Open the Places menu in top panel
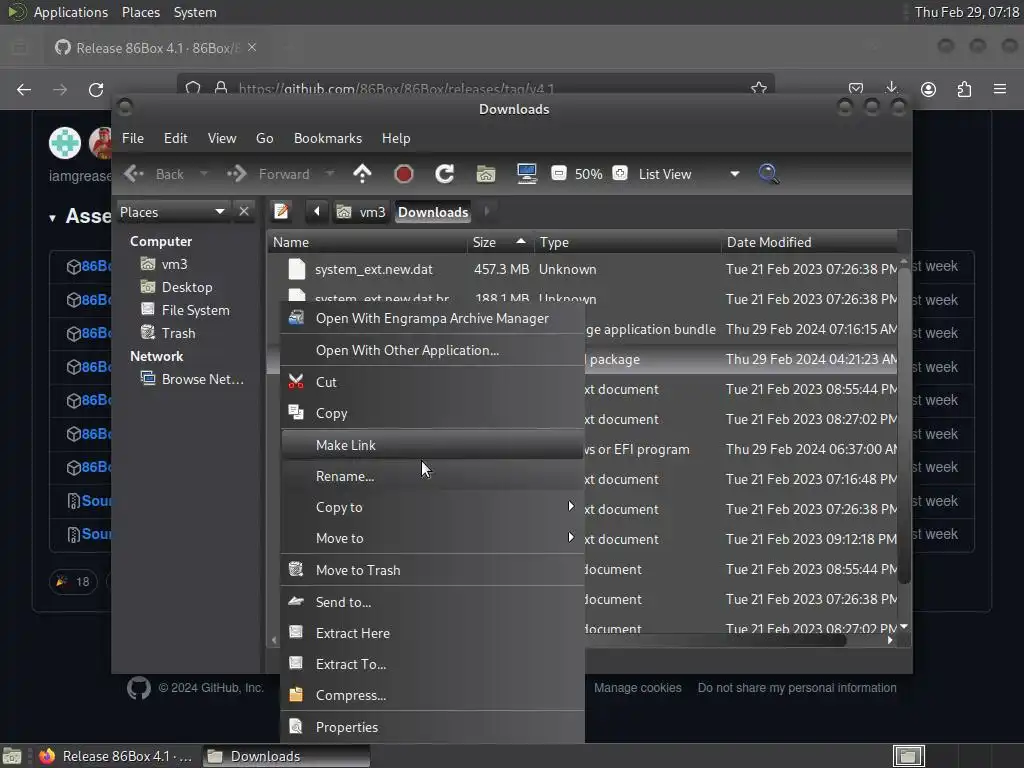This screenshot has width=1024, height=768. 140,12
